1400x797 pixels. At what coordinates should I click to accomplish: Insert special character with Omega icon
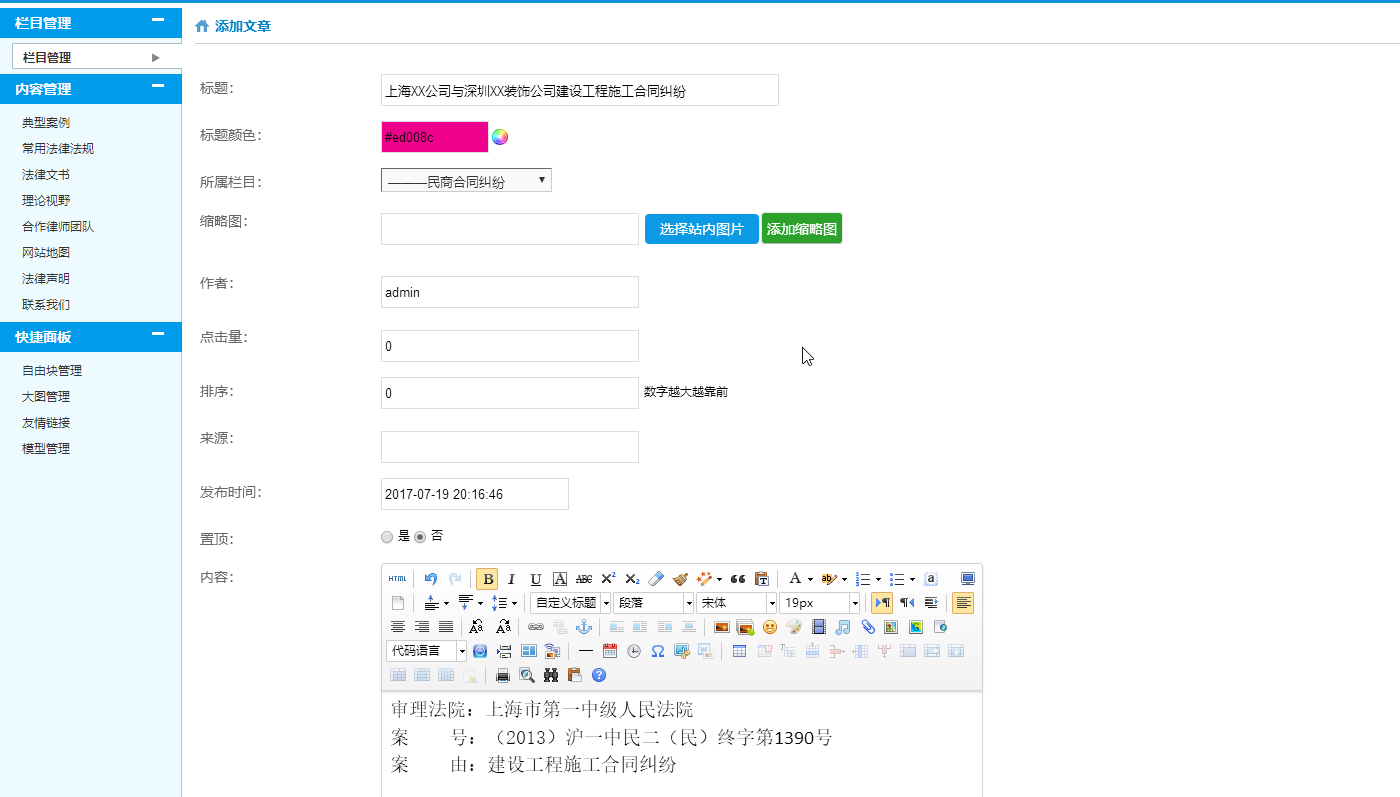(x=658, y=651)
